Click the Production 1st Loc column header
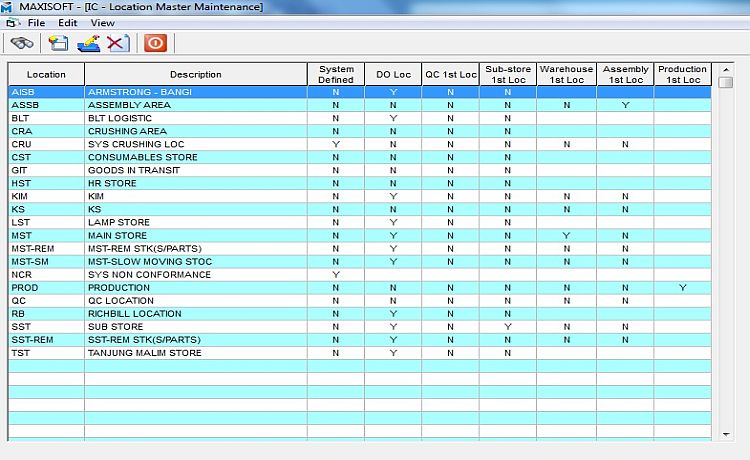Image resolution: width=750 pixels, height=460 pixels. click(682, 74)
